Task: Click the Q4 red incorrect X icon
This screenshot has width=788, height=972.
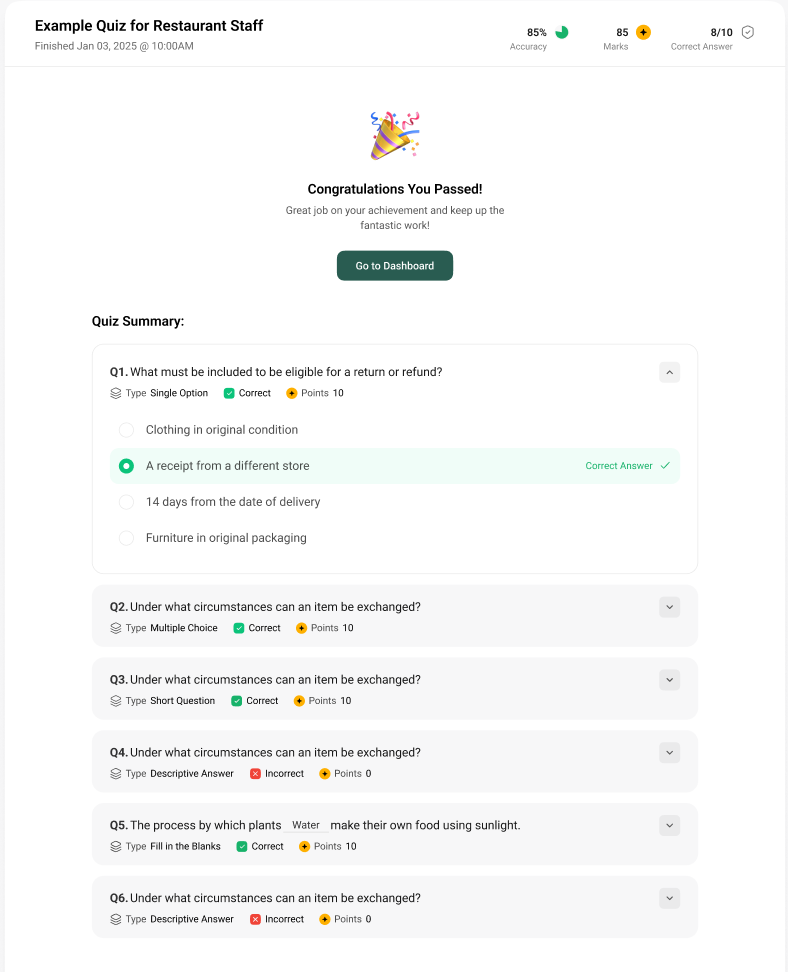Action: tap(255, 774)
